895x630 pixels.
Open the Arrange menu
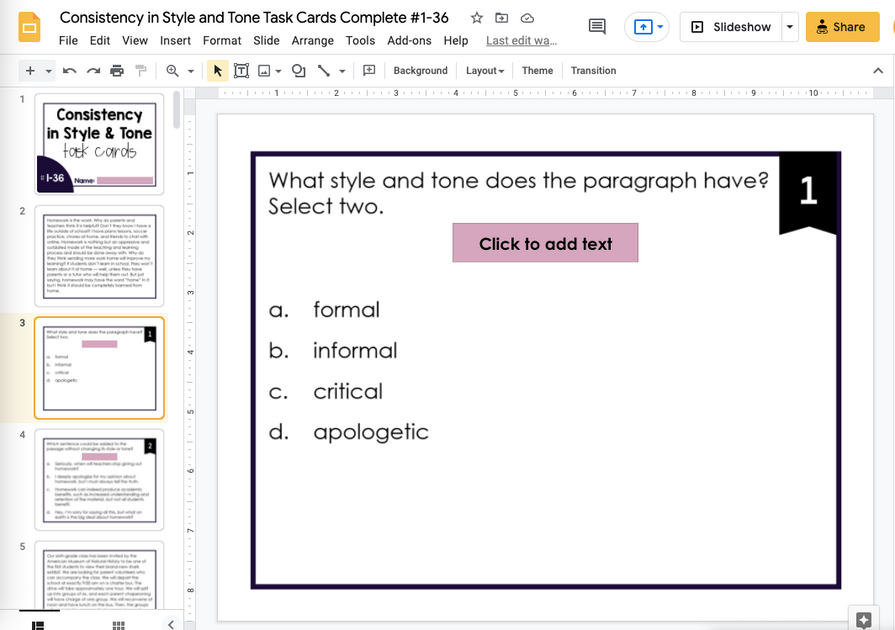click(313, 41)
